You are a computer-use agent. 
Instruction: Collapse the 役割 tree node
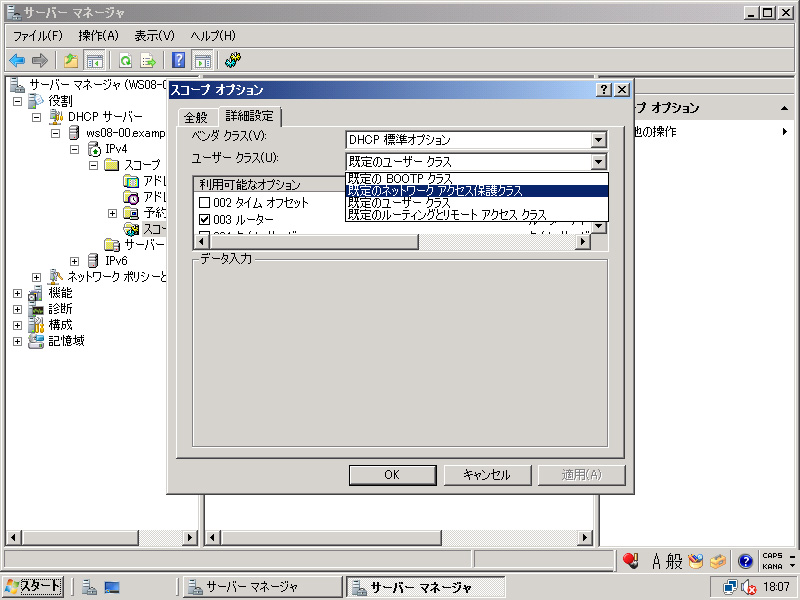coord(18,101)
